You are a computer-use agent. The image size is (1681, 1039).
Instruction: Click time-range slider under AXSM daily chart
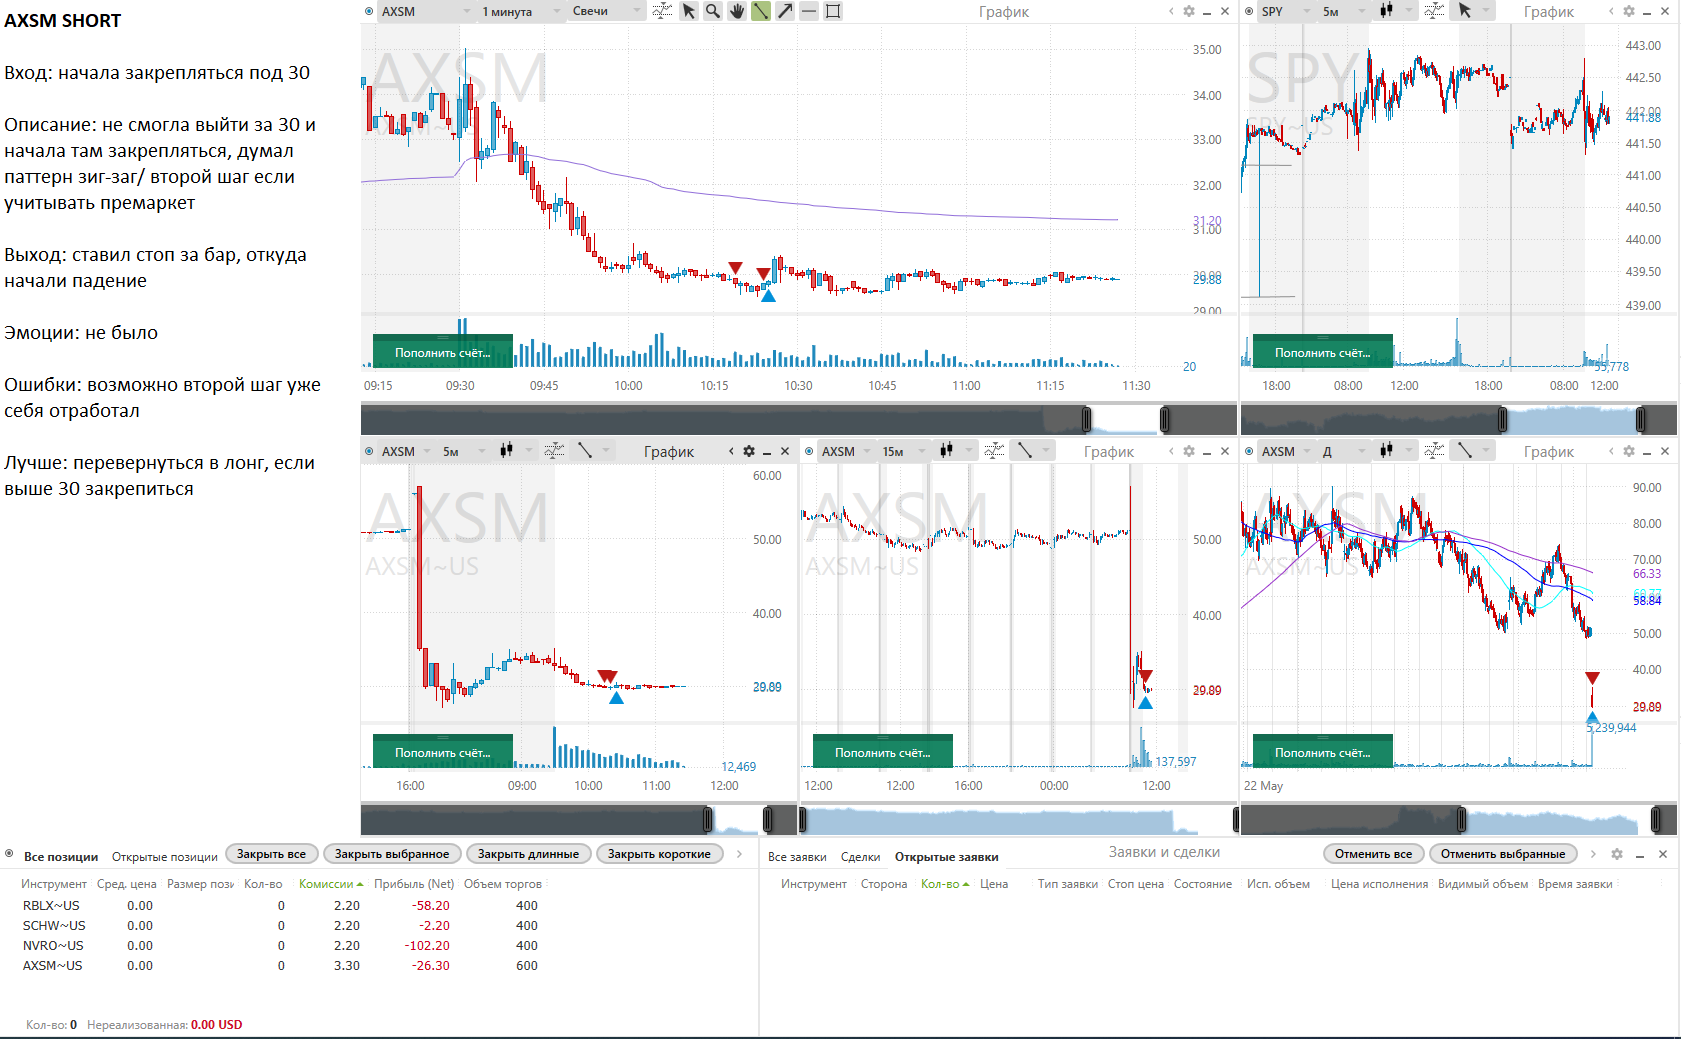(x=1459, y=820)
